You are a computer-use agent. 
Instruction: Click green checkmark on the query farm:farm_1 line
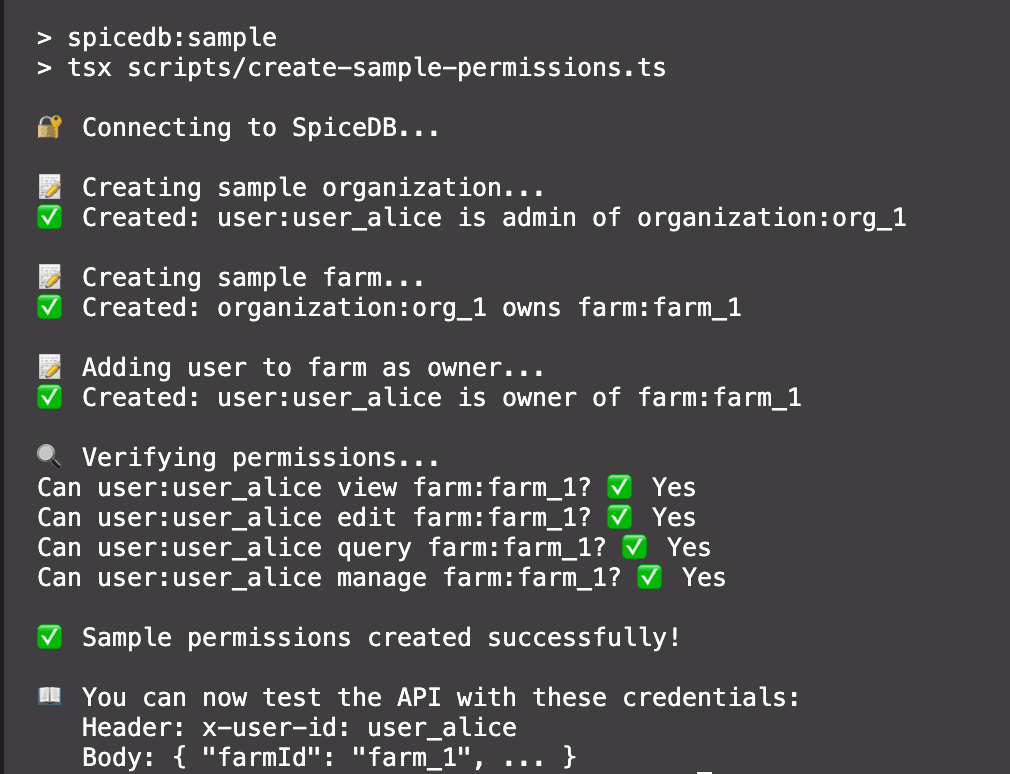(x=635, y=547)
